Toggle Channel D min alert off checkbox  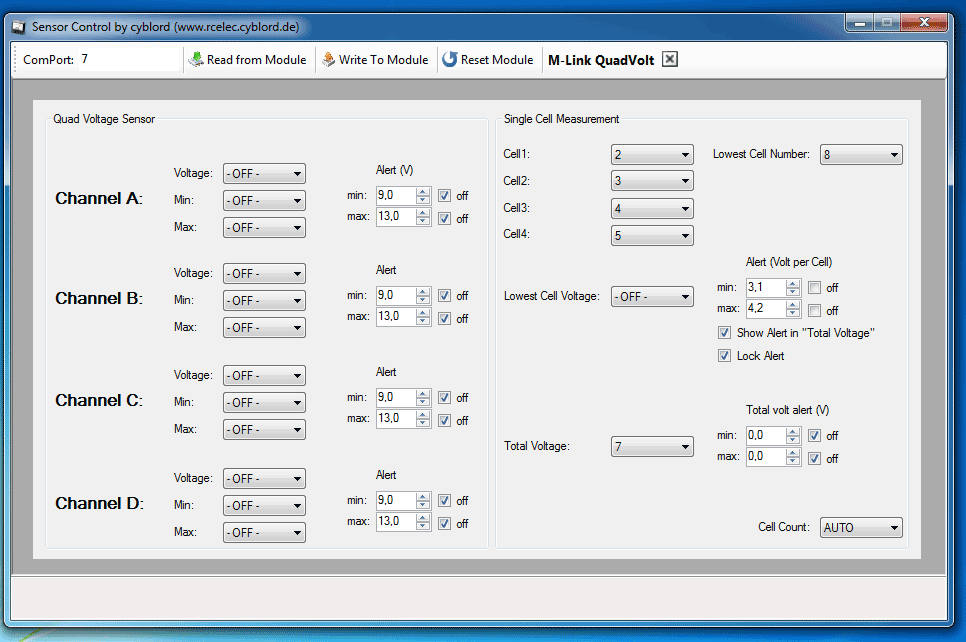pyautogui.click(x=444, y=500)
